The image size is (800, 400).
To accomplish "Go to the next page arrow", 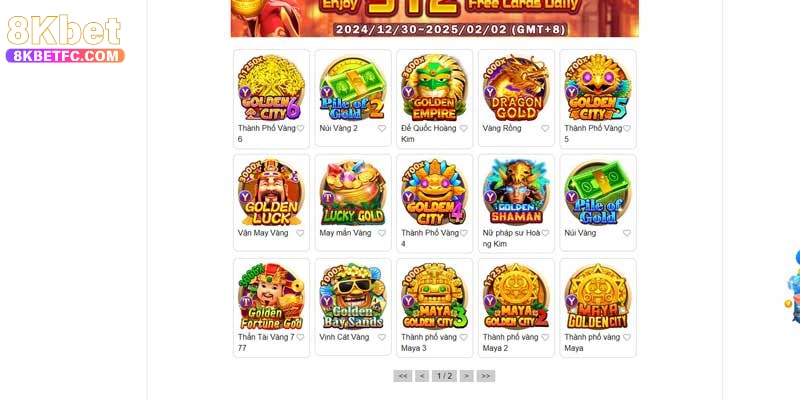I will coord(466,376).
